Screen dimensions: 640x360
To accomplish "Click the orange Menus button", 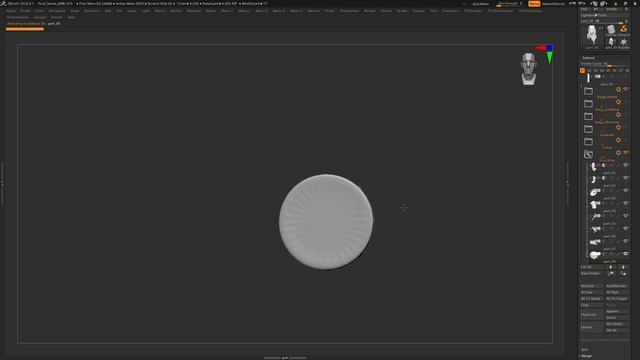I will click(x=534, y=4).
